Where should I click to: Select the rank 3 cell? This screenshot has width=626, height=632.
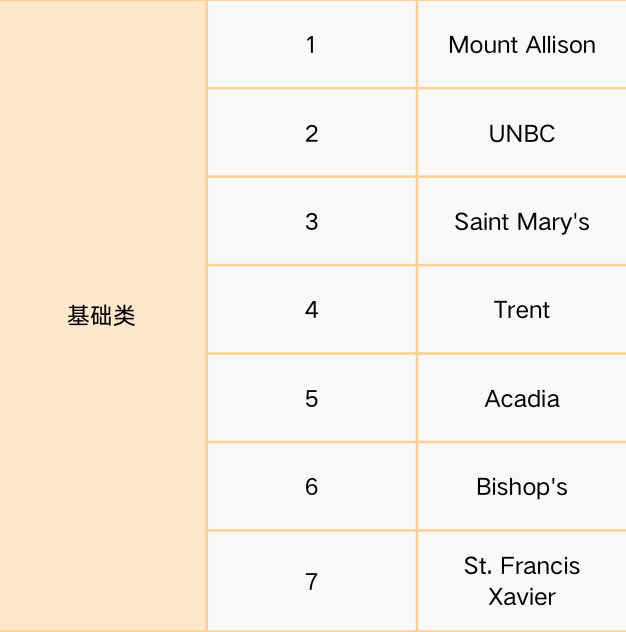point(312,221)
